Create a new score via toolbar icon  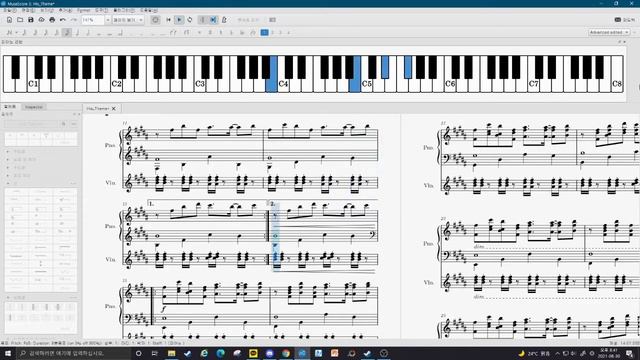9,20
